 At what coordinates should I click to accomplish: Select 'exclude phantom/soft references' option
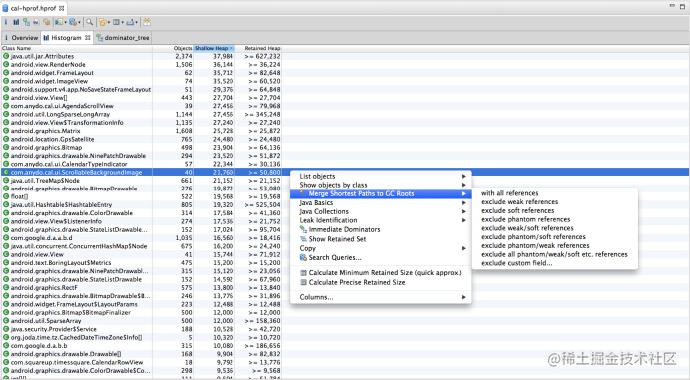point(554,237)
